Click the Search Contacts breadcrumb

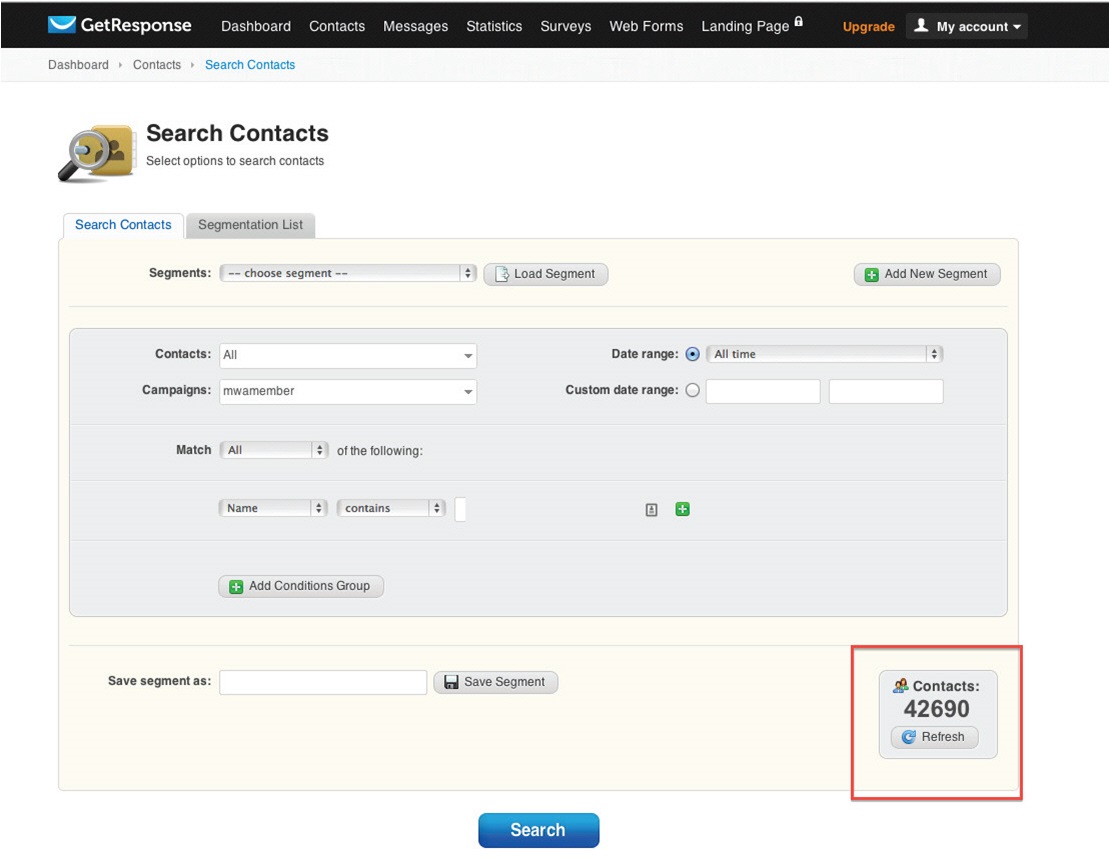pyautogui.click(x=250, y=64)
